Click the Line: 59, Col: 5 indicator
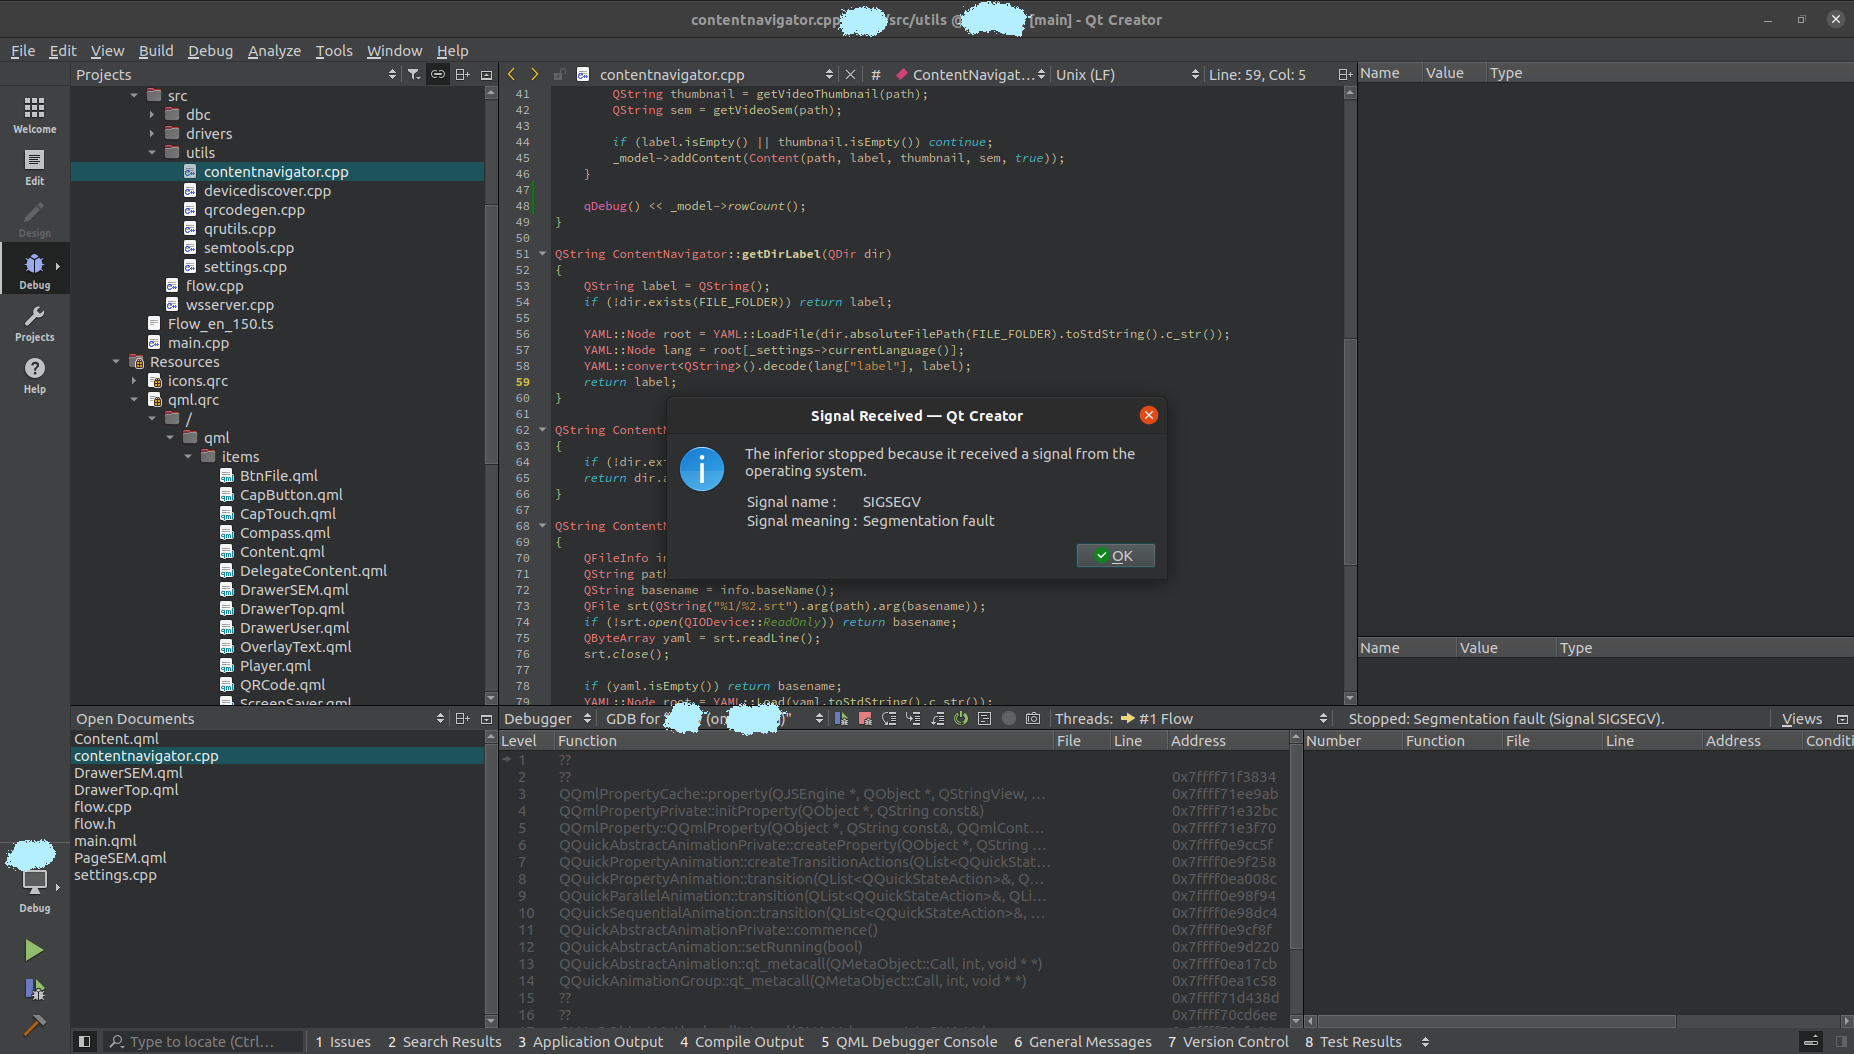The image size is (1854, 1054). click(x=1257, y=74)
